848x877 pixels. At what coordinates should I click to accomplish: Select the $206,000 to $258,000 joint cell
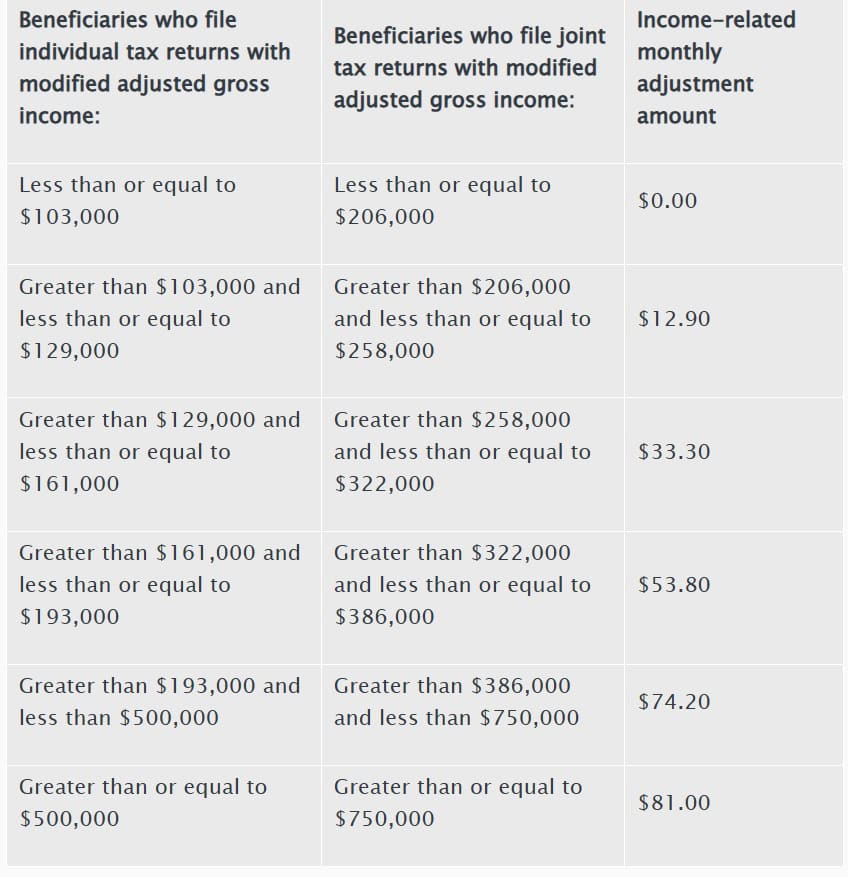(462, 319)
